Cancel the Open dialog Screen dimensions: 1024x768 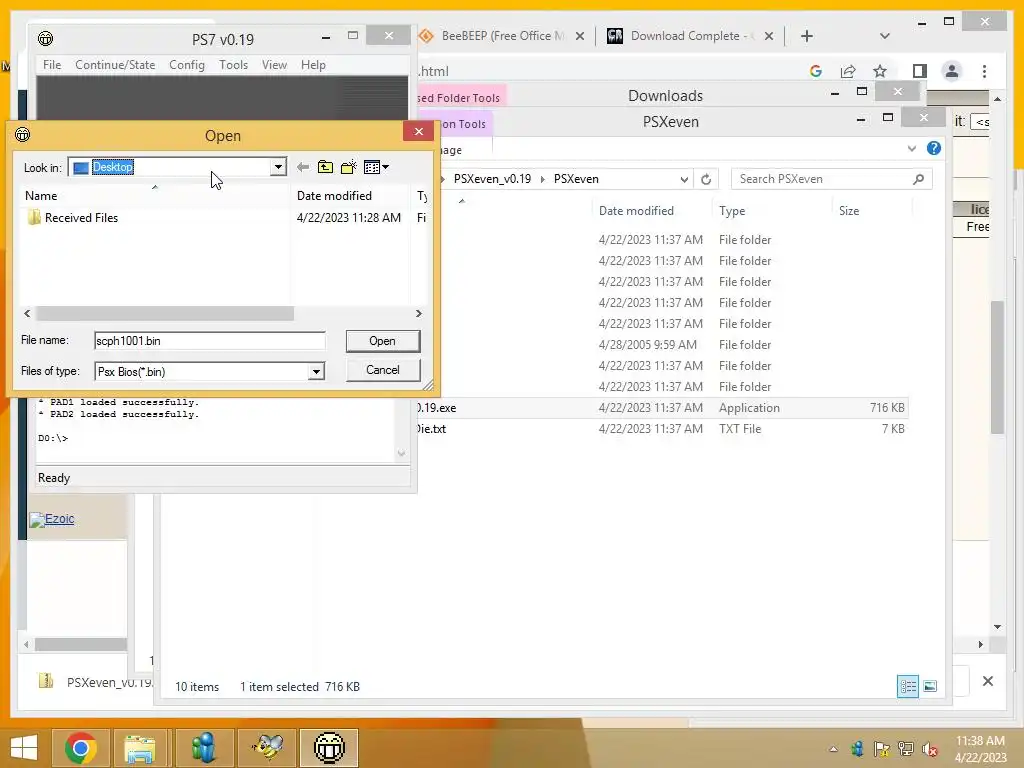click(383, 370)
